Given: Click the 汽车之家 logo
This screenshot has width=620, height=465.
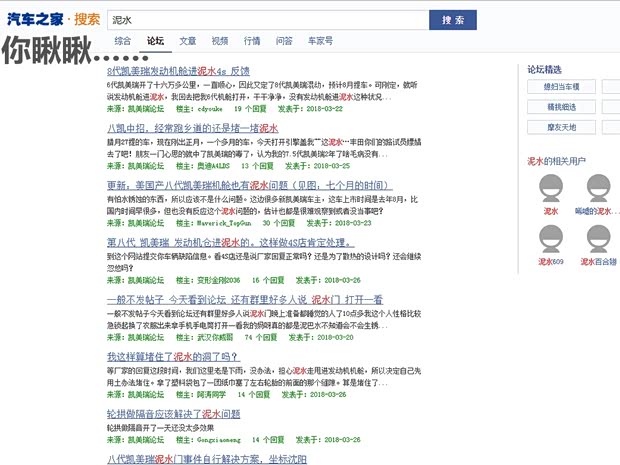Looking at the screenshot, I should [35, 19].
